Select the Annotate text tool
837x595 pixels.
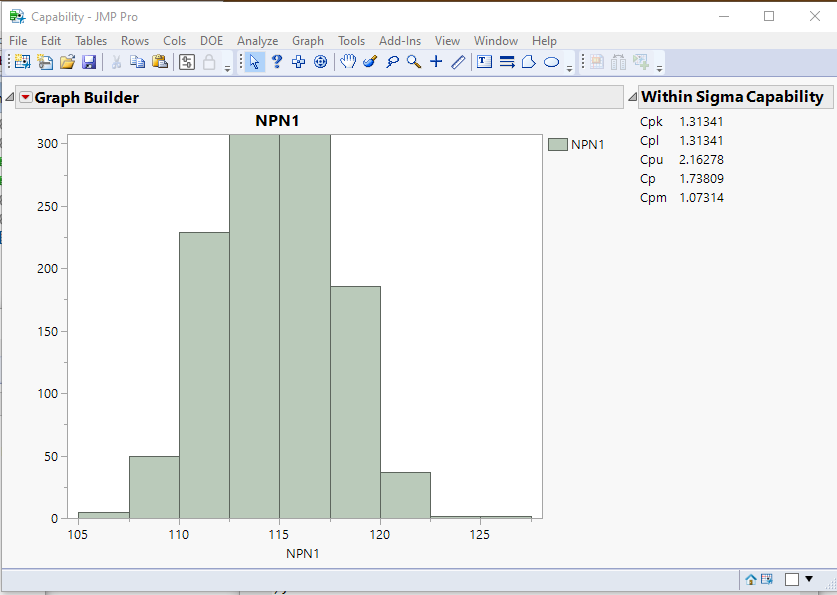[483, 62]
